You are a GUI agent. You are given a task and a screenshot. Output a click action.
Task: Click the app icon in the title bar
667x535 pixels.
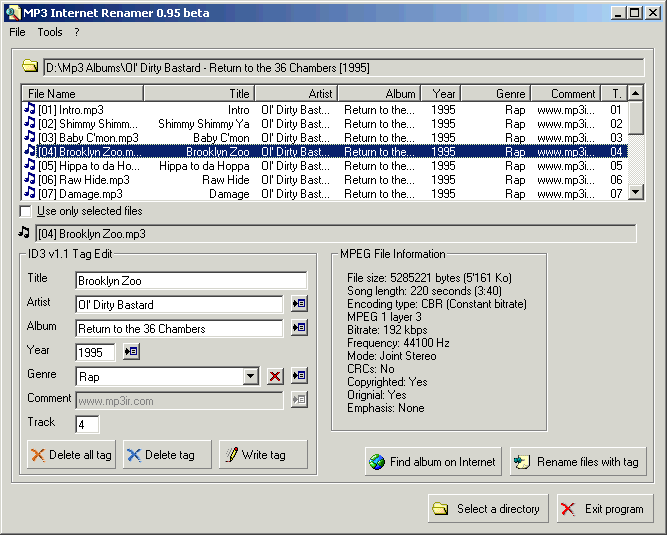point(13,13)
